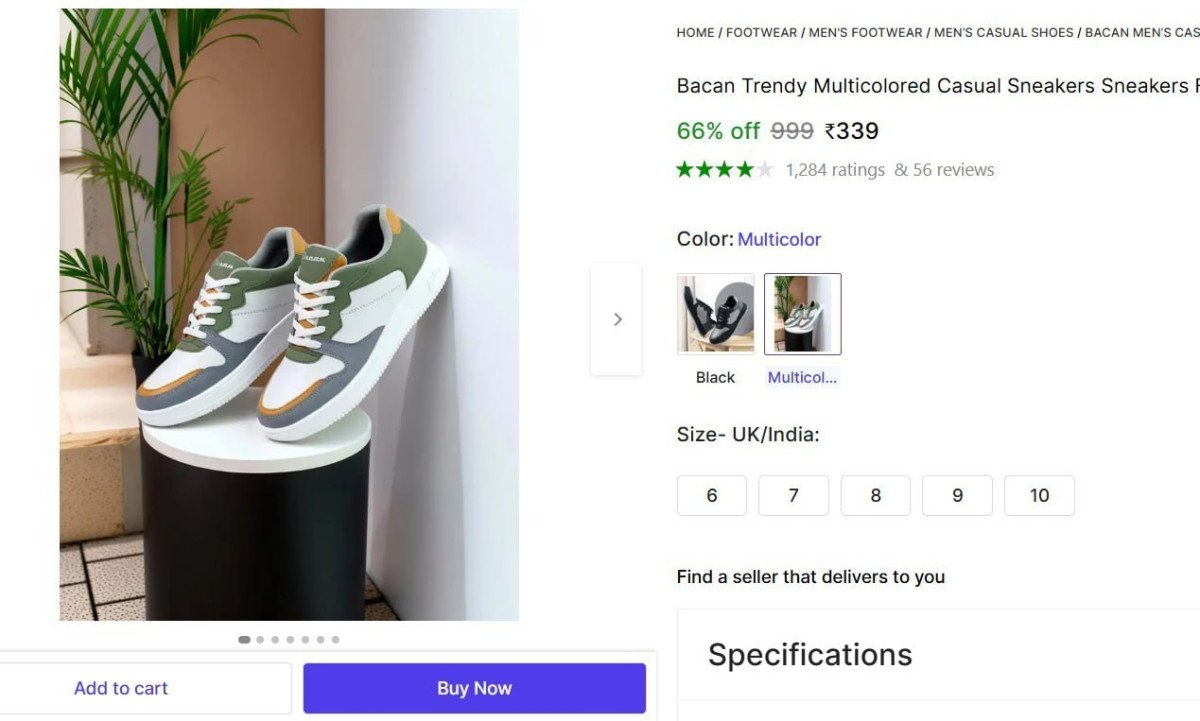Screen dimensions: 1200x721
Task: Select size 6
Action: coord(711,495)
